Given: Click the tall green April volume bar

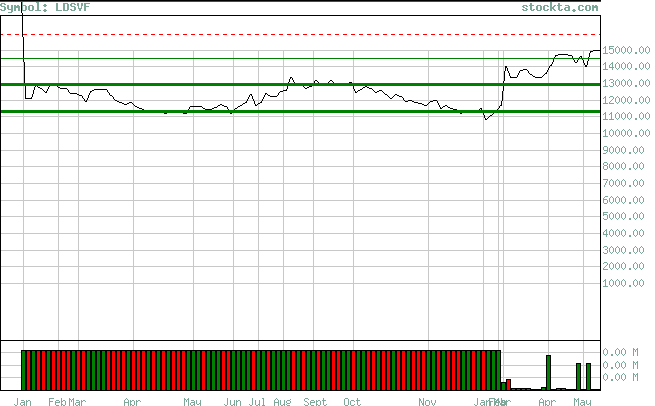Looking at the screenshot, I should click(x=548, y=373).
